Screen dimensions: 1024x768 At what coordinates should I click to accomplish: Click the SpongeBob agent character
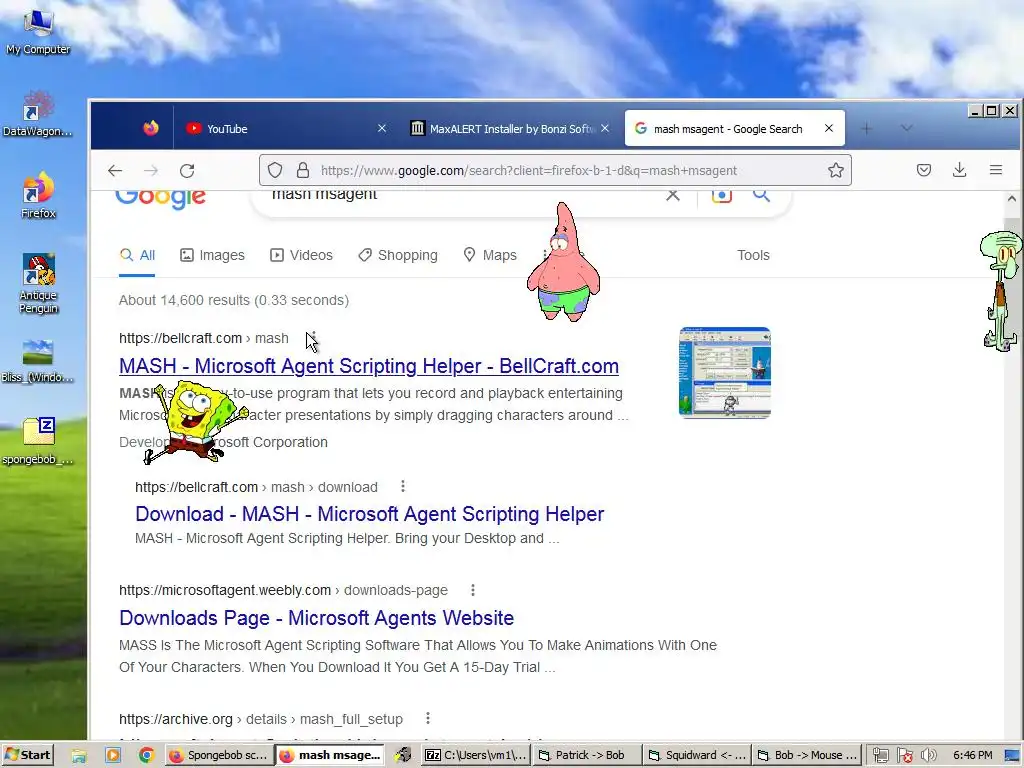tap(195, 423)
